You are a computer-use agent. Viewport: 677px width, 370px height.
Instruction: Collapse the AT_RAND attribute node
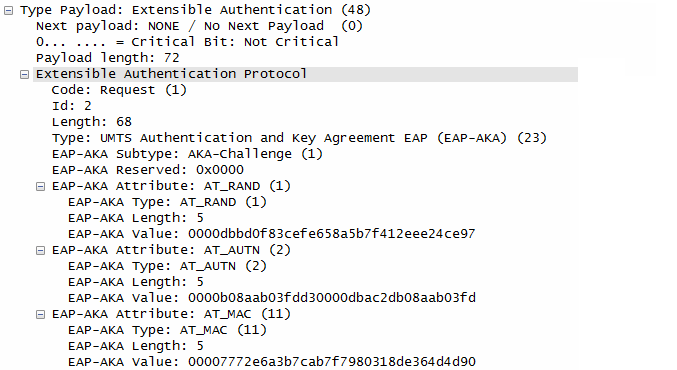pos(40,187)
